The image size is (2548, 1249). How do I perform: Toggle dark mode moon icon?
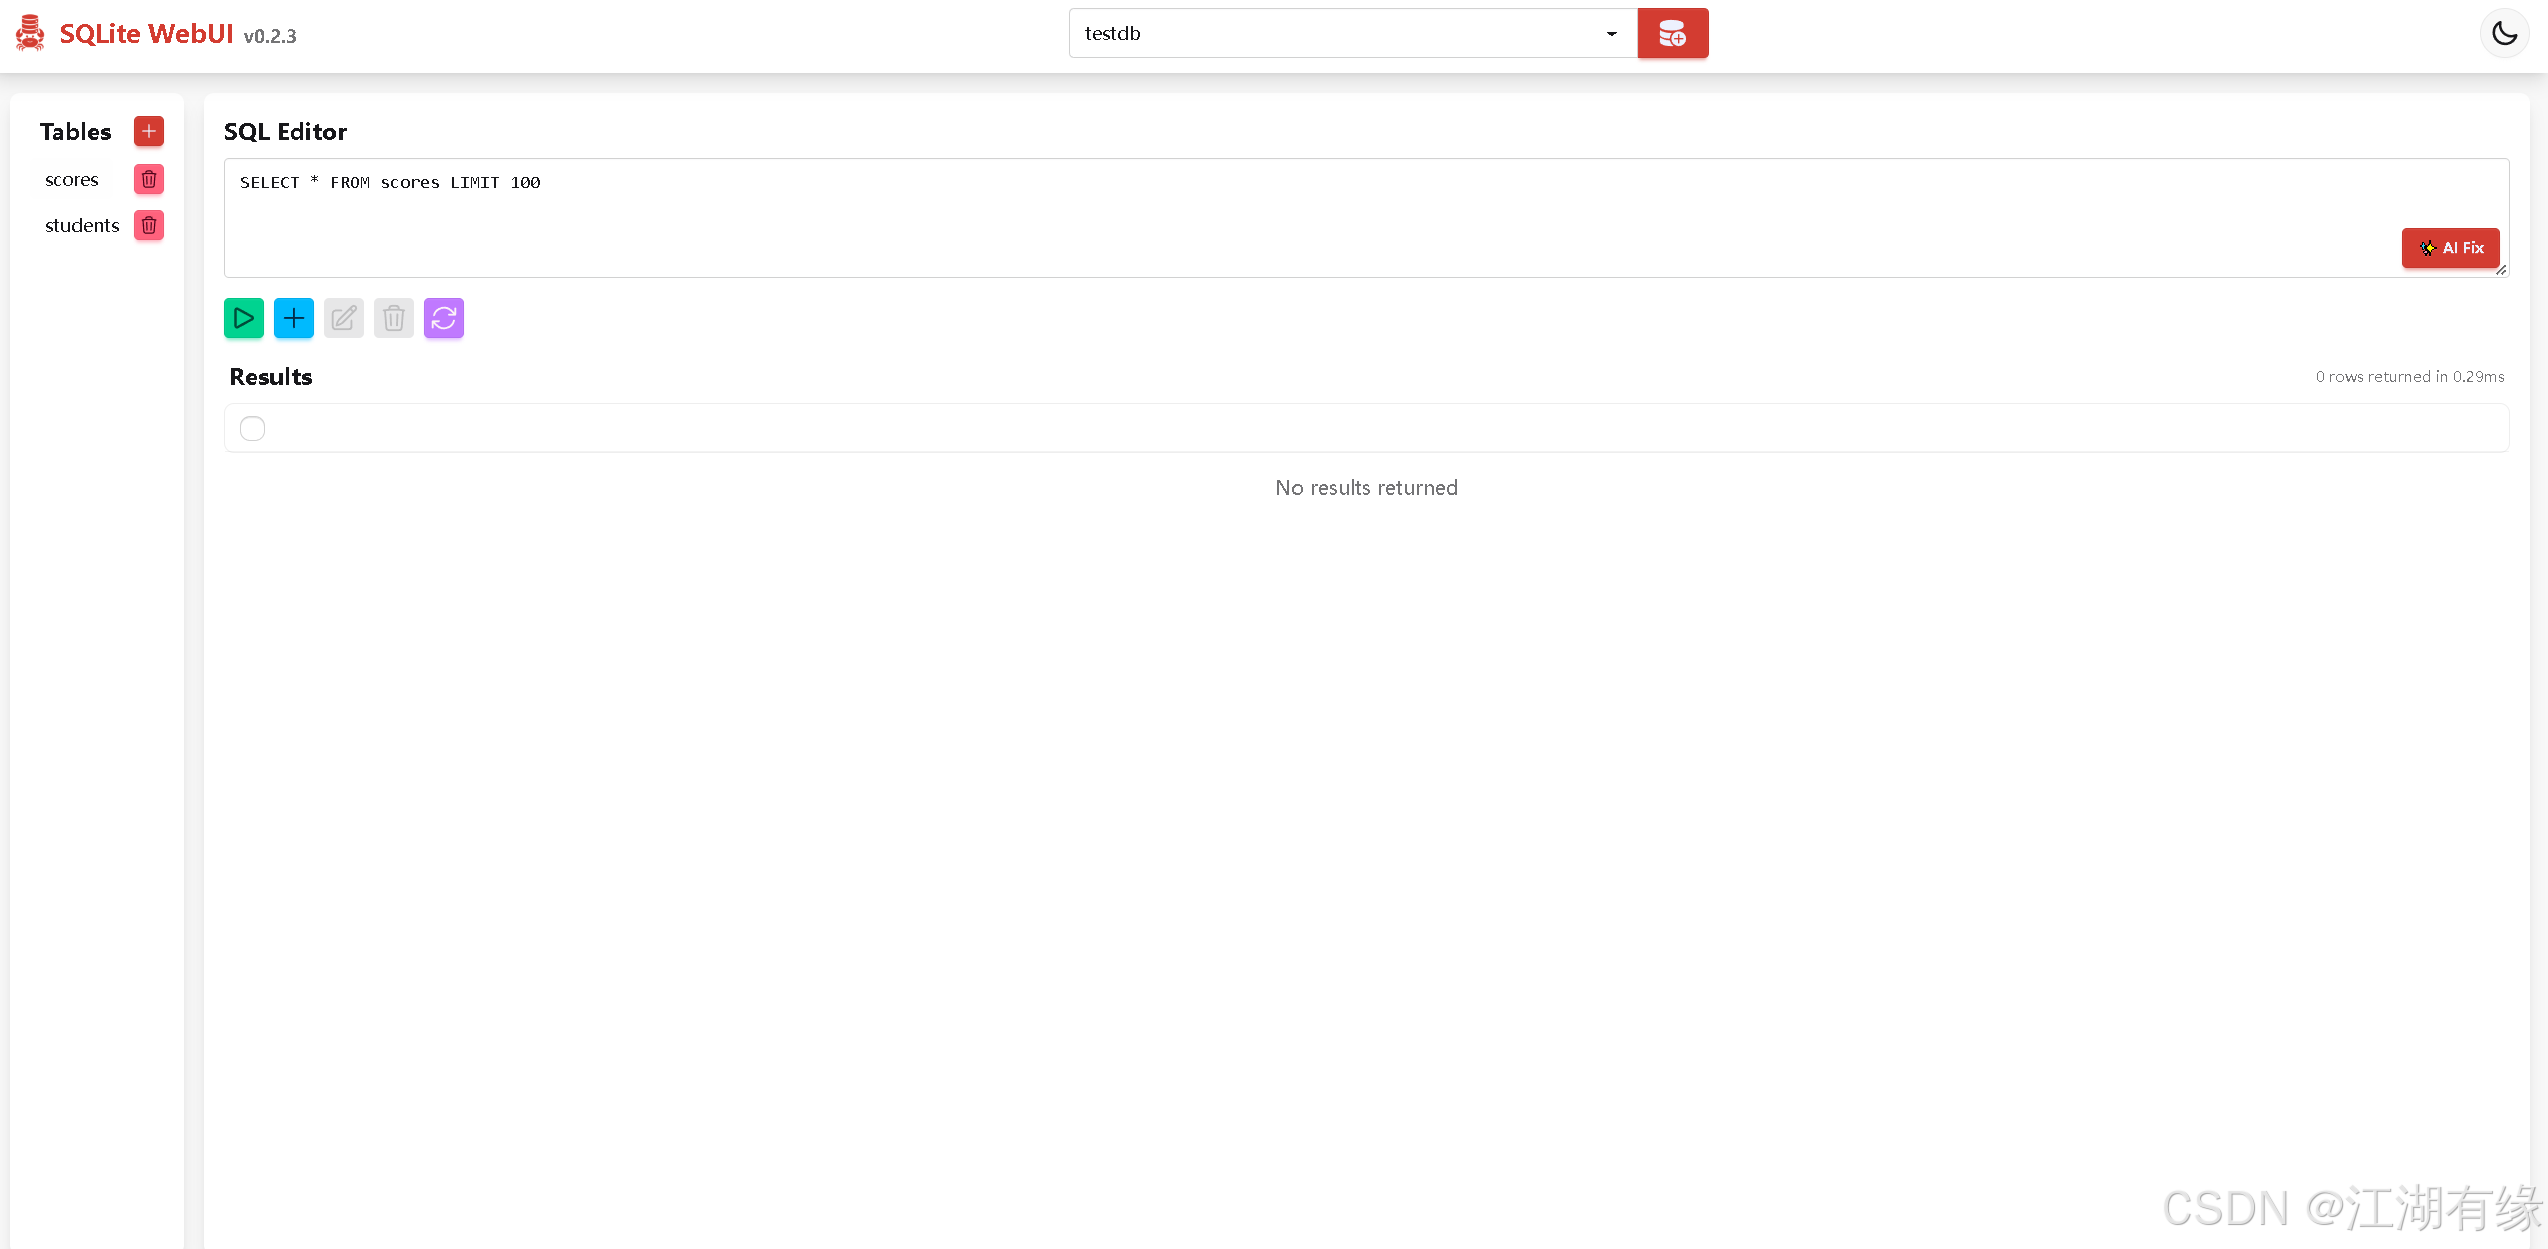click(x=2504, y=33)
